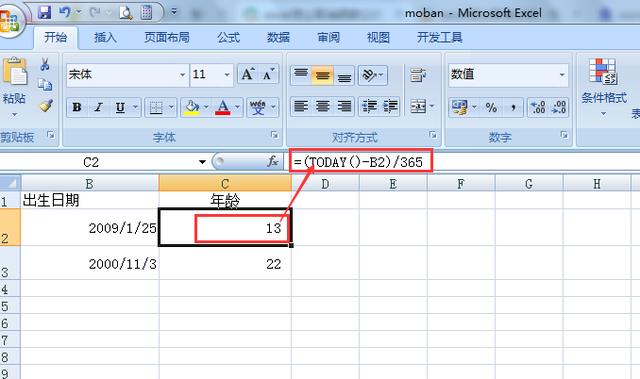Merge and center cells
640x379 pixels.
418,106
